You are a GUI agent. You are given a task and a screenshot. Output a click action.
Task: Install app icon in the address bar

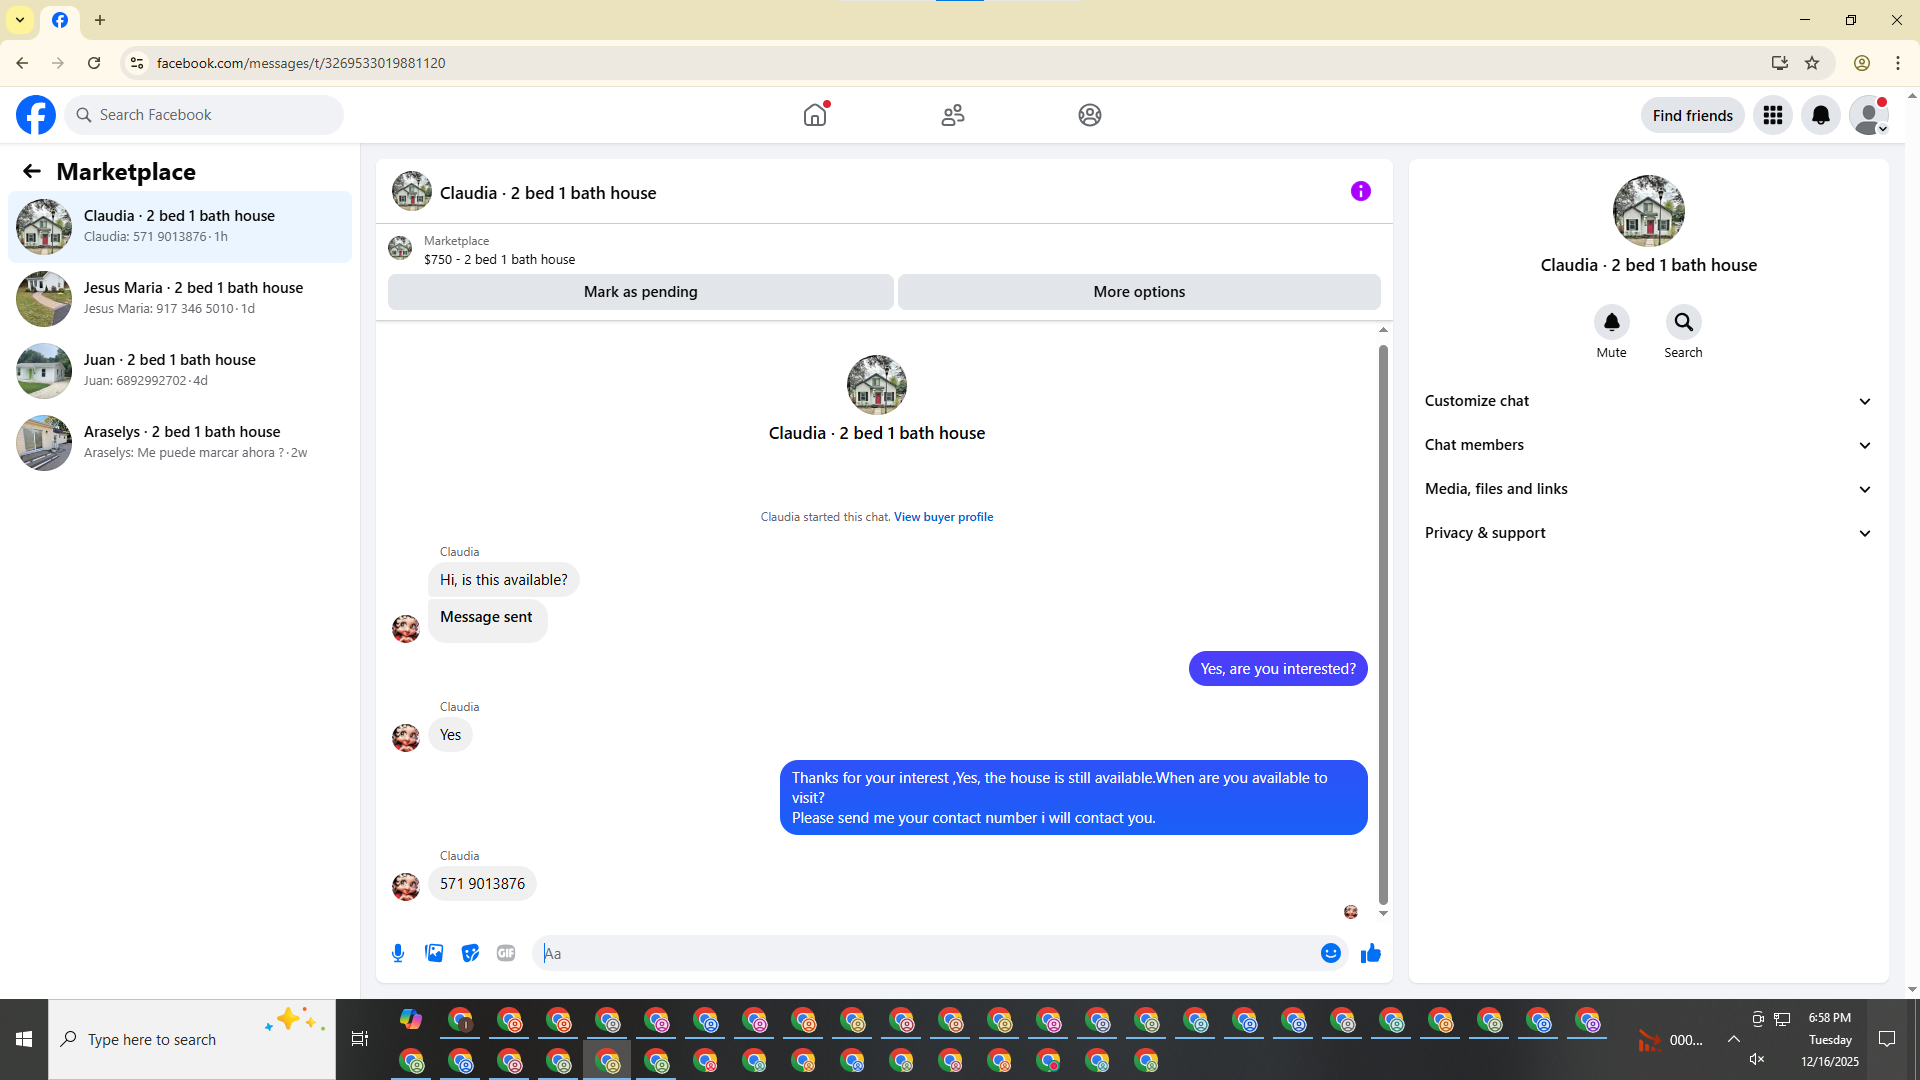[x=1780, y=63]
